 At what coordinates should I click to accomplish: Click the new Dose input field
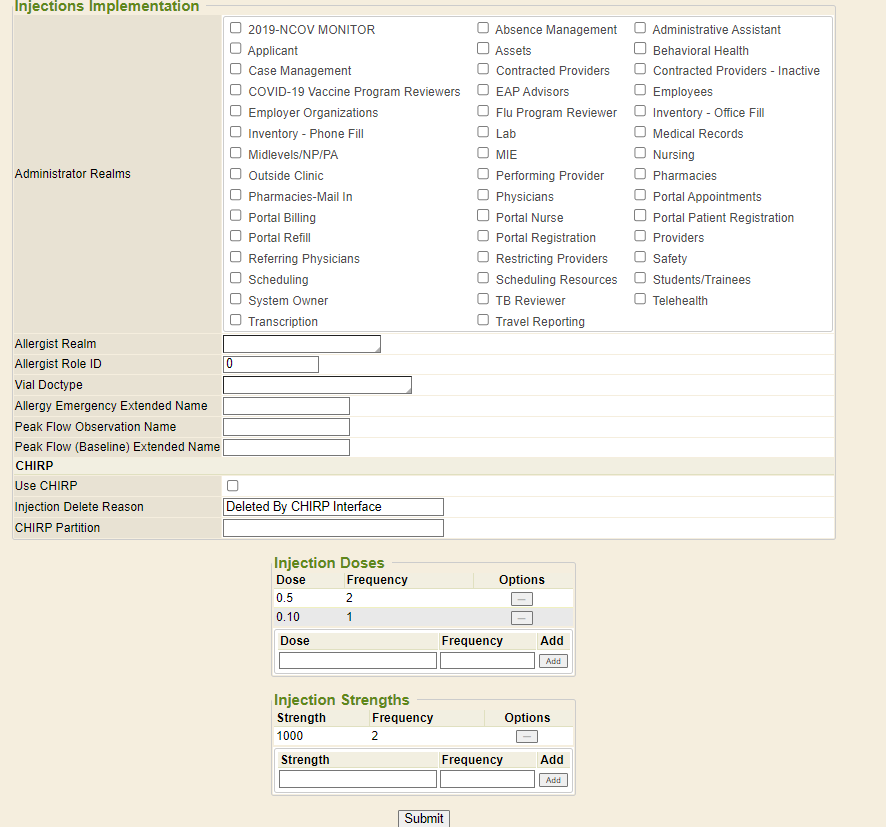tap(357, 661)
